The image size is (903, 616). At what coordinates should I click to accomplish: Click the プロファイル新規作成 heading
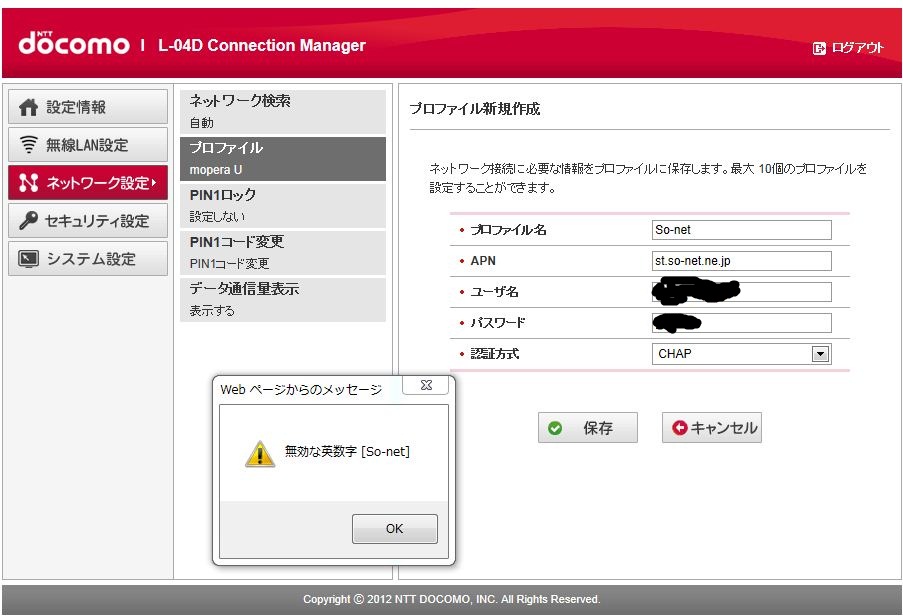pos(475,109)
